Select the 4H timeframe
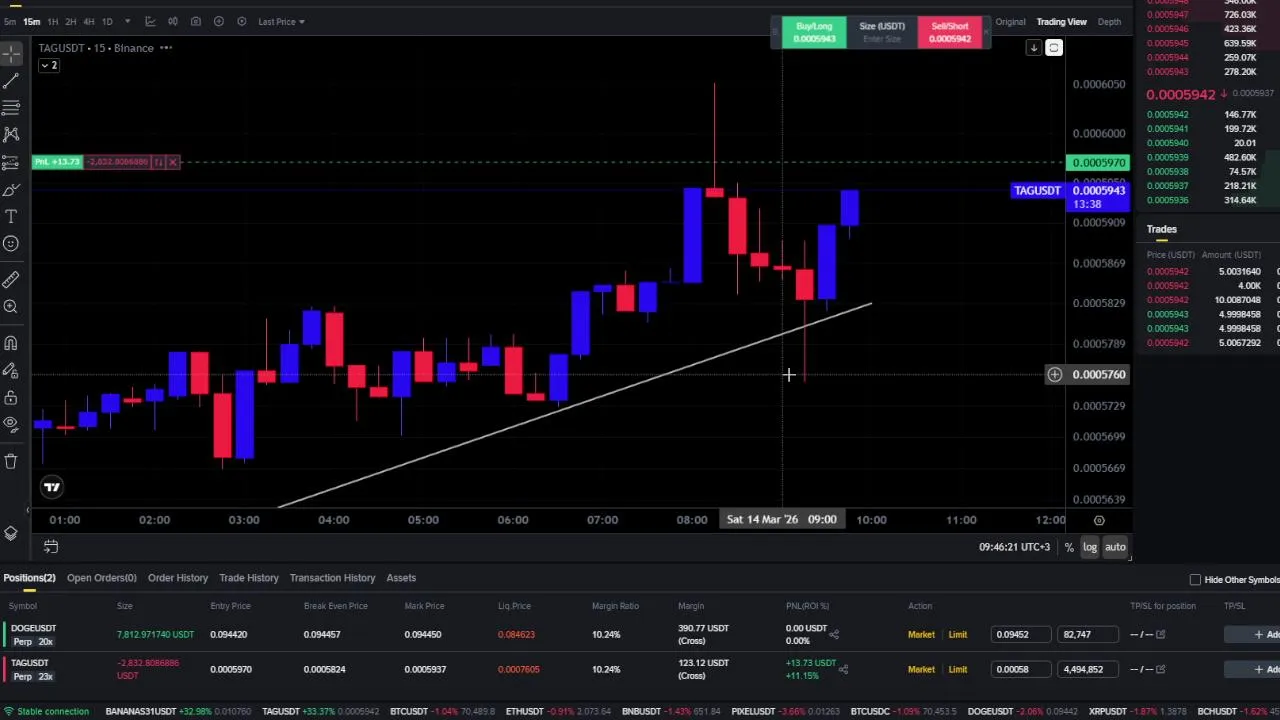The height and width of the screenshot is (720, 1280). click(x=89, y=21)
